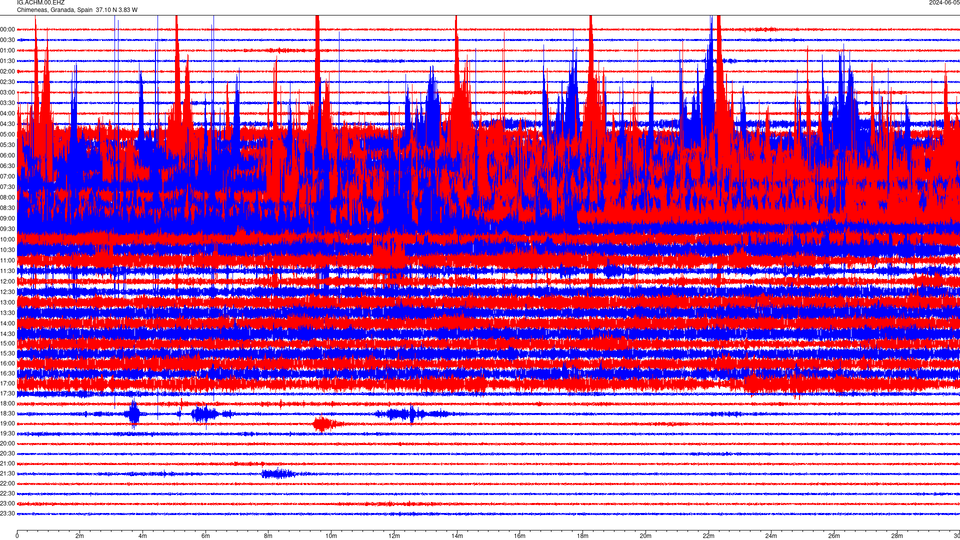Screen dimensions: 960x540
Task: Select the 13:00 trace time label
Action: 8,302
